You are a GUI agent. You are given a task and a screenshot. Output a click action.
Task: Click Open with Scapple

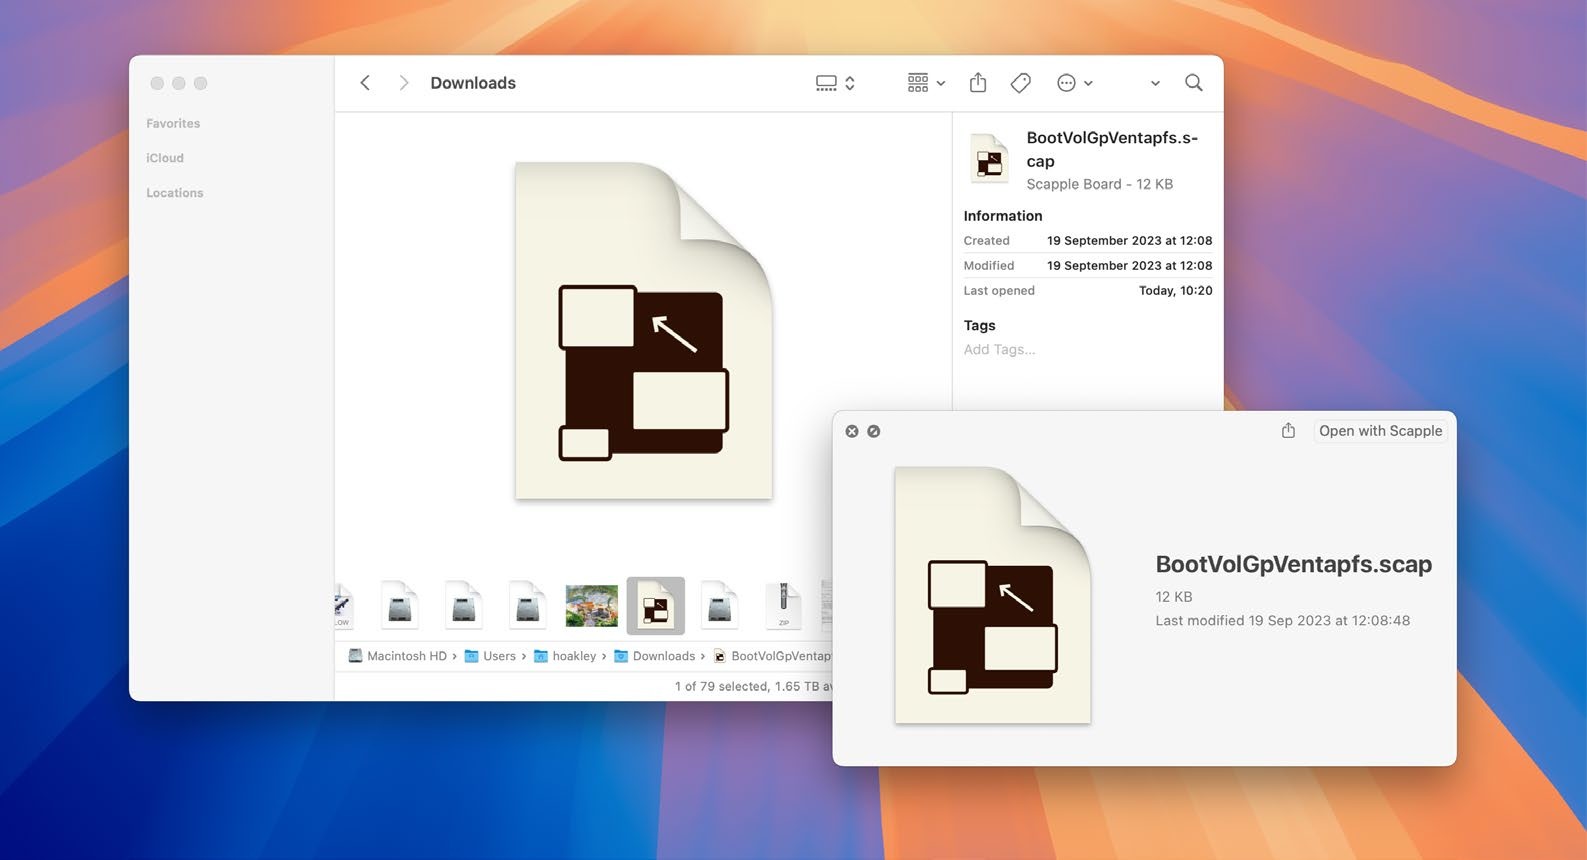point(1380,431)
